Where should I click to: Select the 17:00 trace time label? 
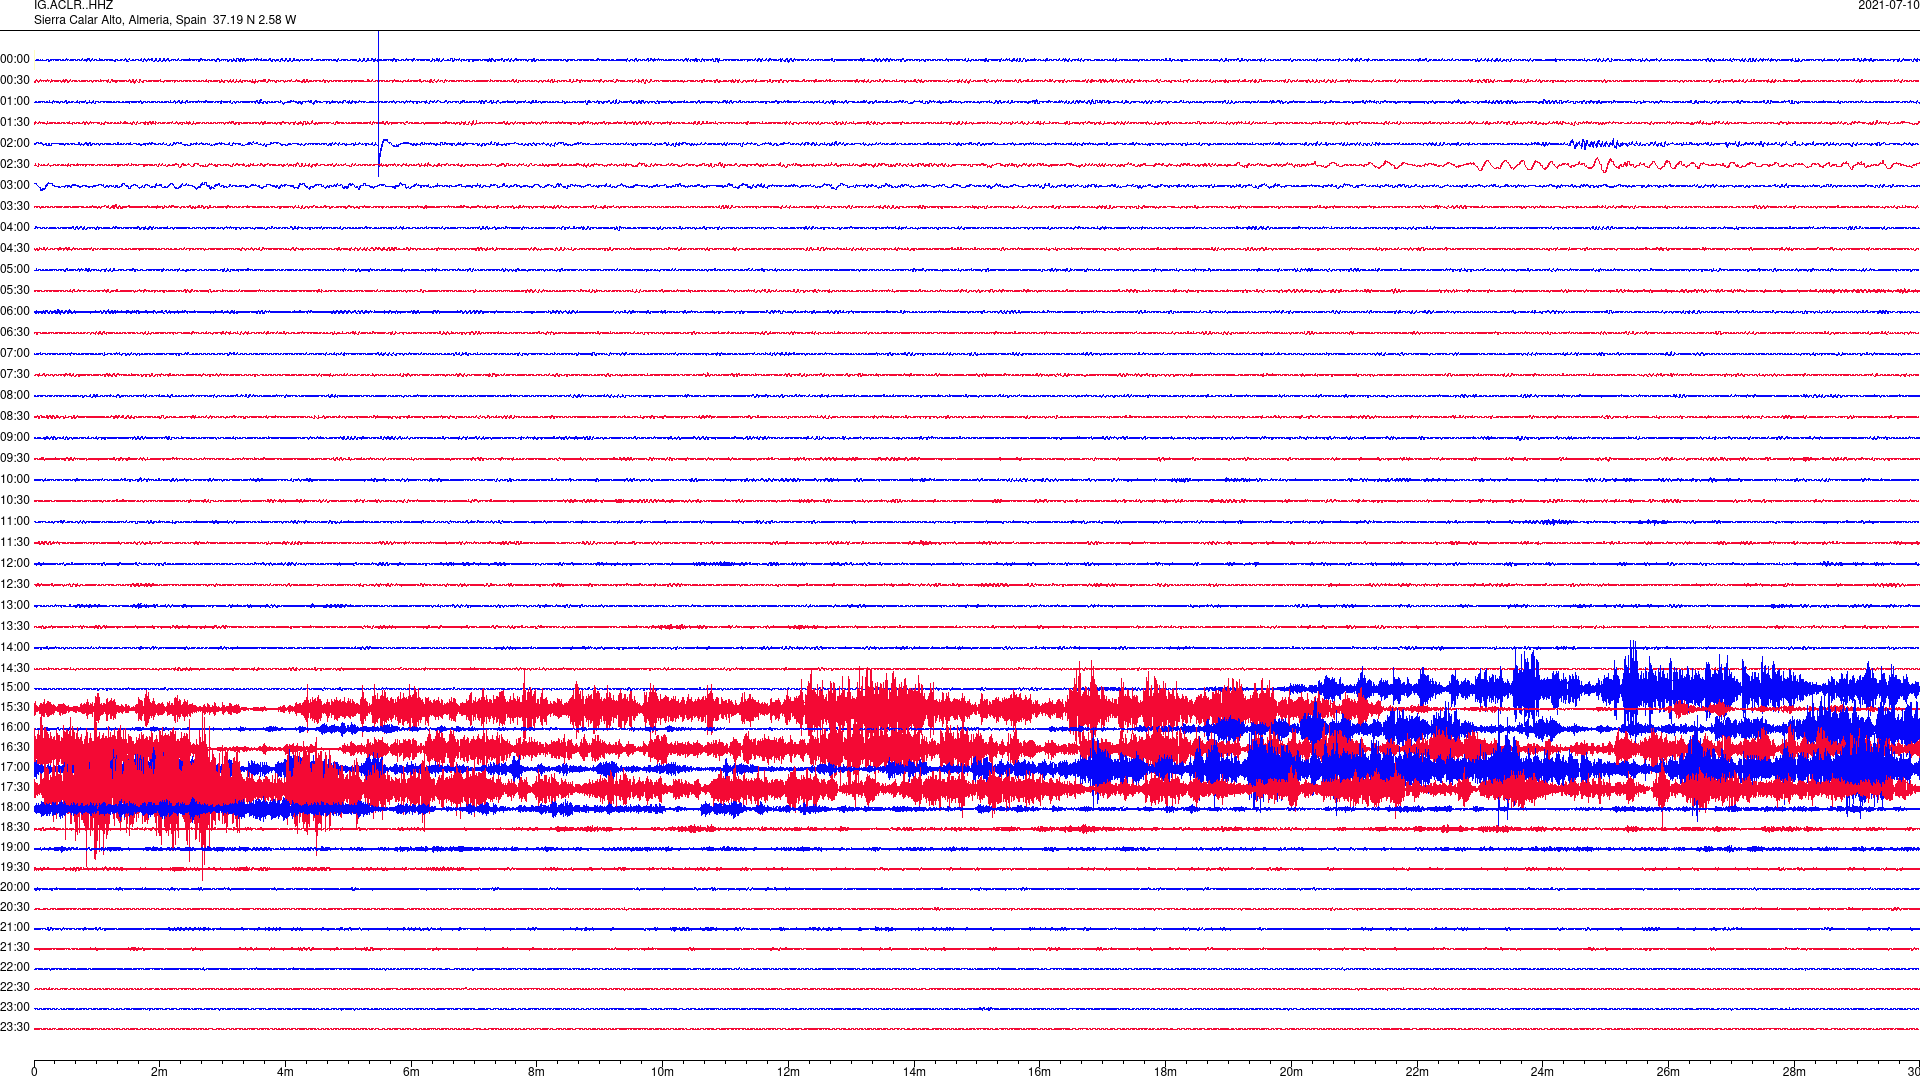pyautogui.click(x=15, y=768)
